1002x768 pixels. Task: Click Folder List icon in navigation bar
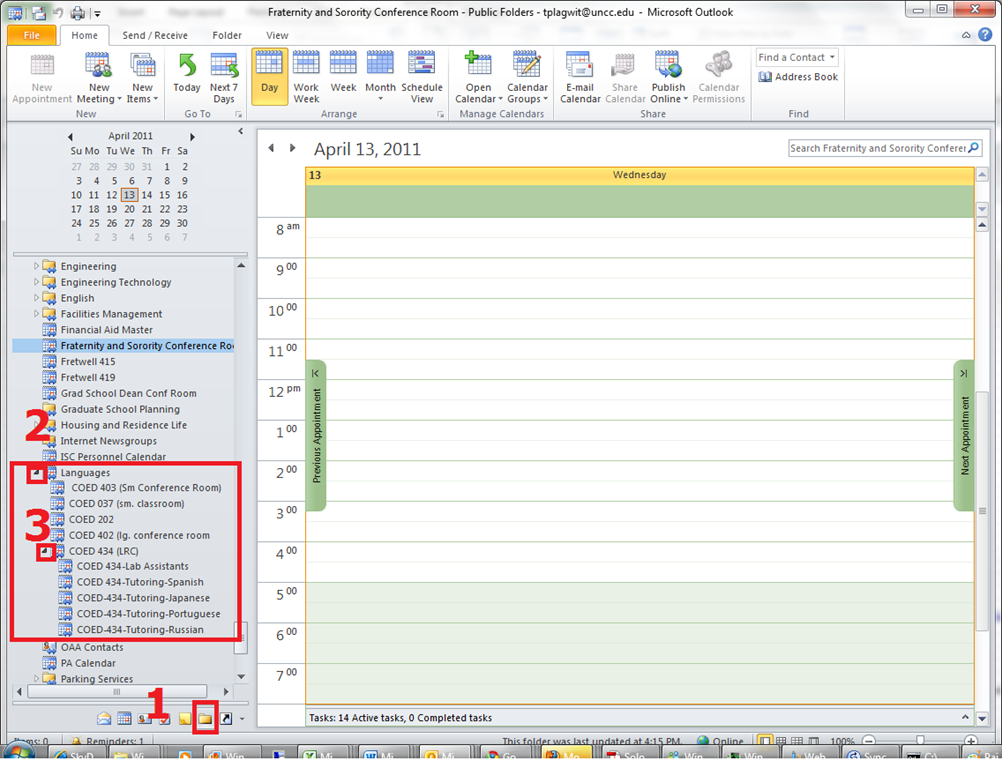pos(205,718)
